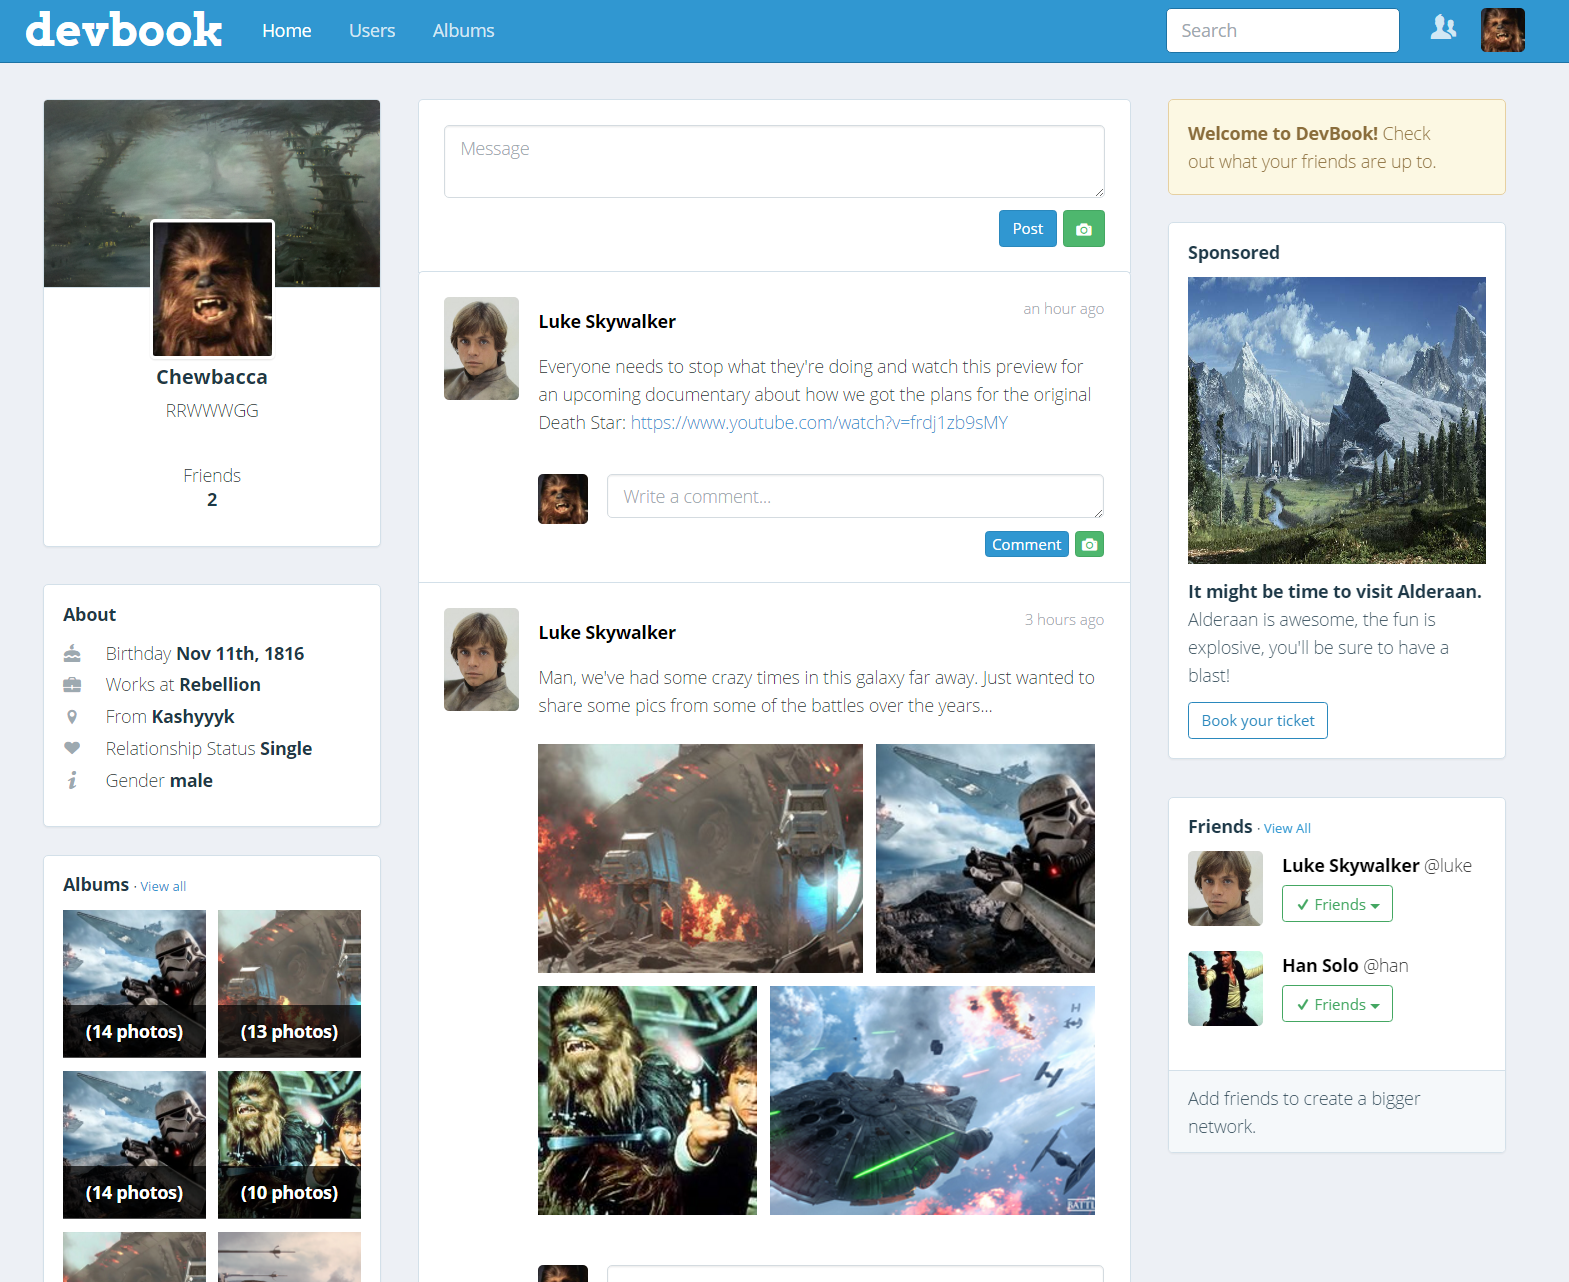
Task: Open Luke Skywalker @luke profile link
Action: 1376,866
